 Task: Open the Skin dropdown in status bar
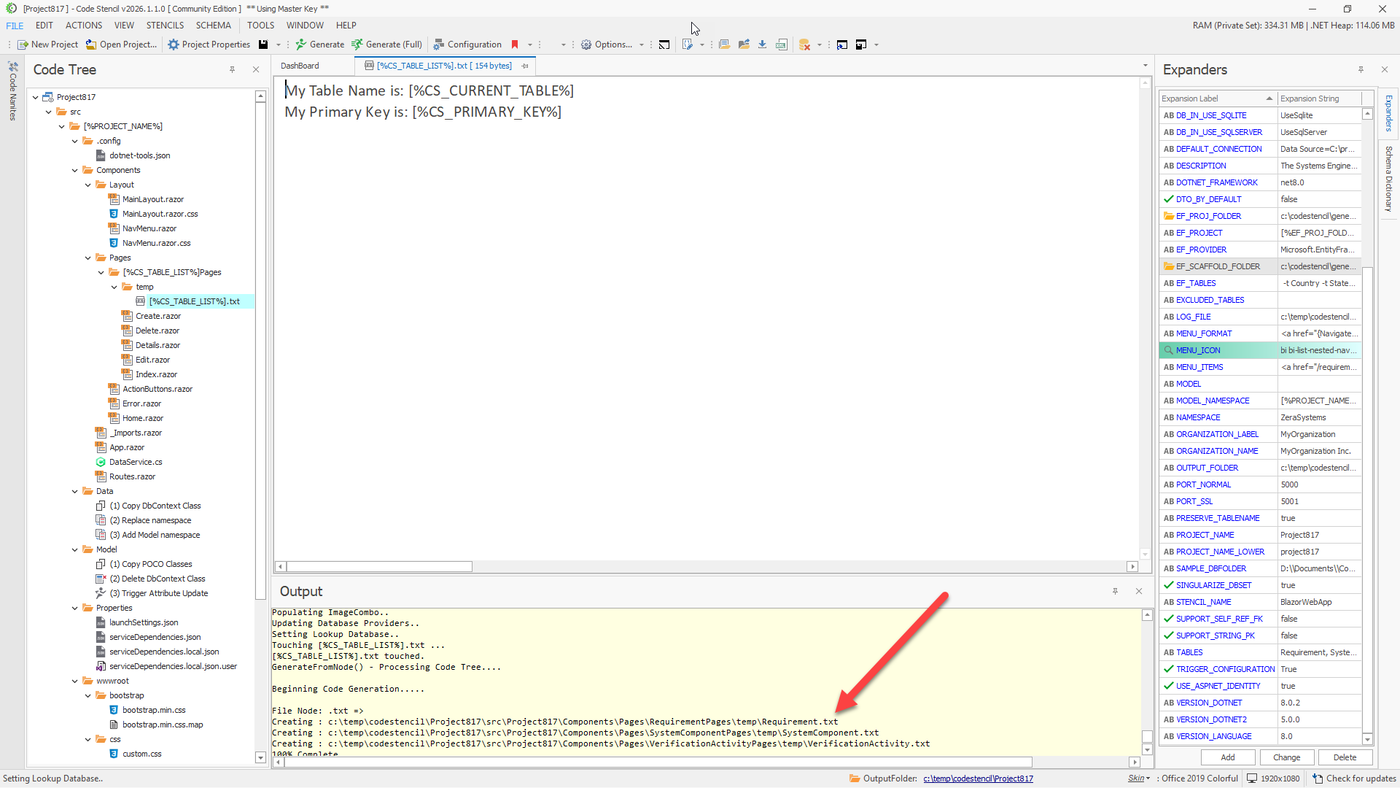1138,778
